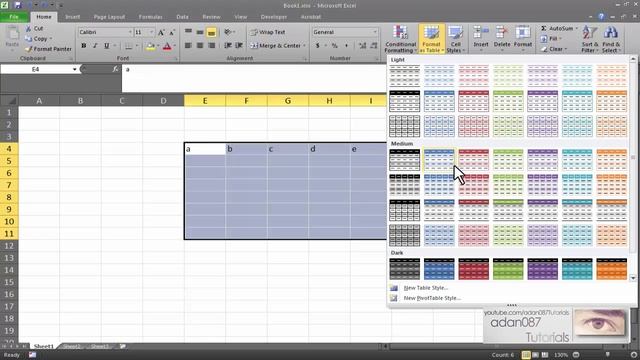Viewport: 640px width, 360px height.
Task: Click the Format as Table button
Action: coord(431,39)
